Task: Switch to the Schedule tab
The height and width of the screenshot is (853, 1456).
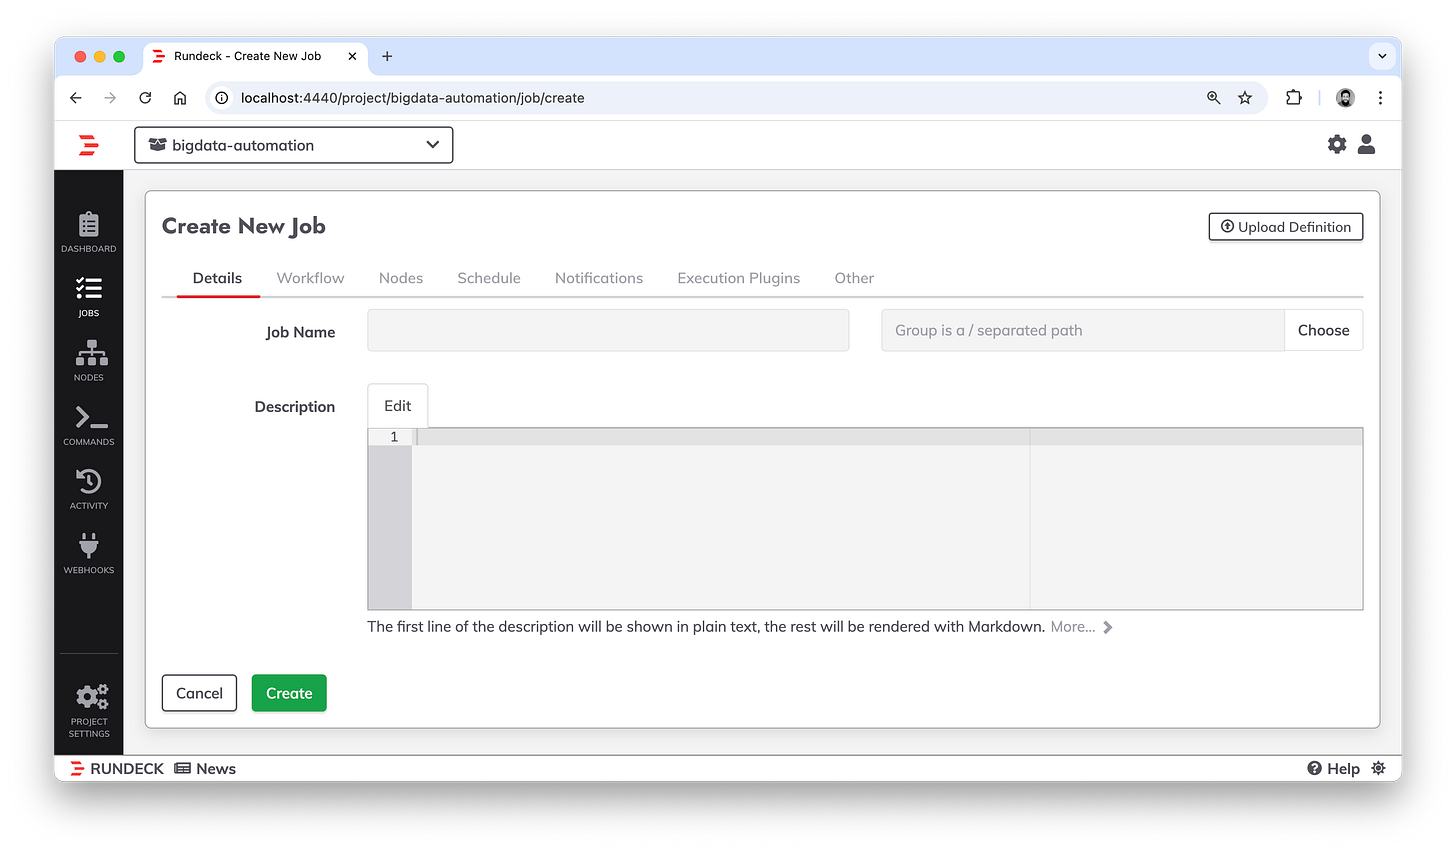Action: (x=489, y=278)
